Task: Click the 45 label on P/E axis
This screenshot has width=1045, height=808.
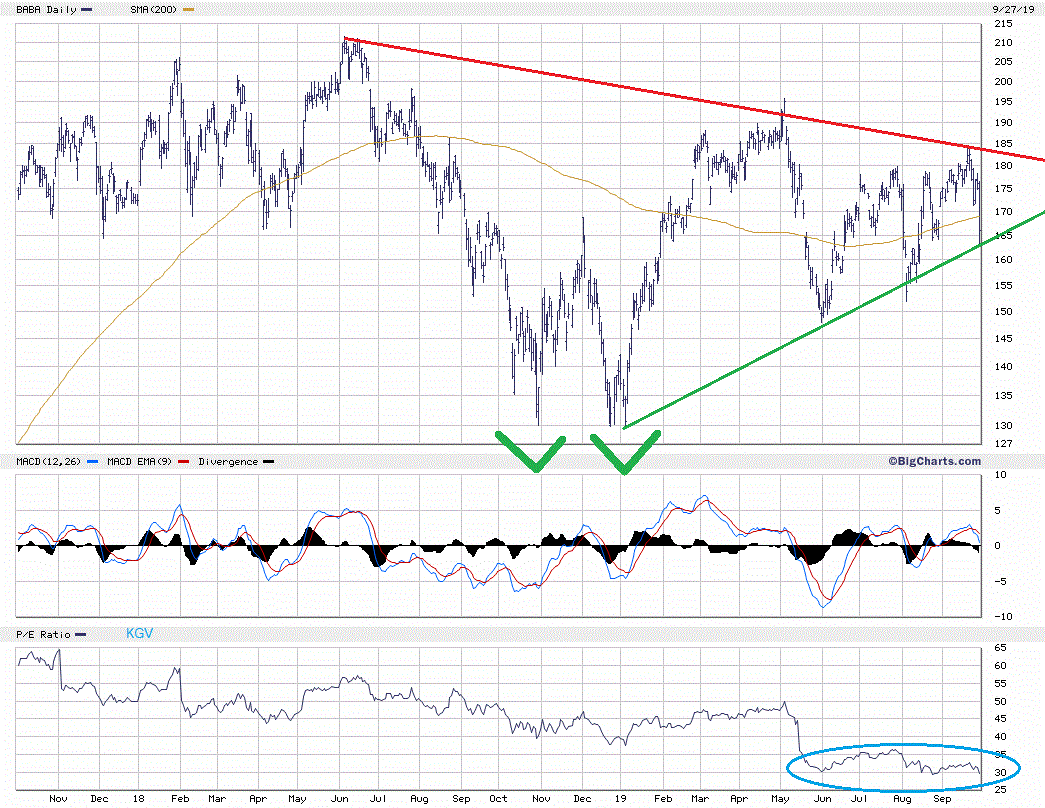Action: tap(1000, 719)
